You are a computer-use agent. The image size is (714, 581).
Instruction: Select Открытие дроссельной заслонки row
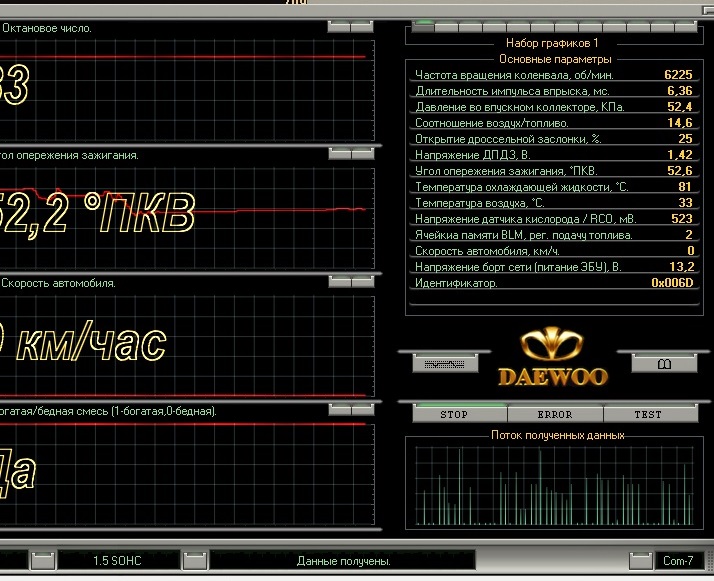[554, 139]
